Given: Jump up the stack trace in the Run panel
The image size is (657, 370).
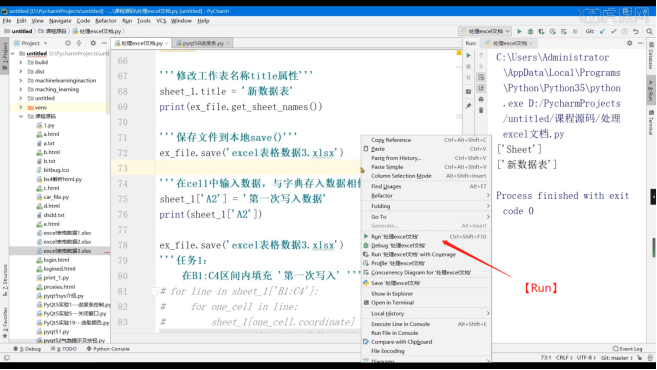Looking at the screenshot, I should (481, 55).
